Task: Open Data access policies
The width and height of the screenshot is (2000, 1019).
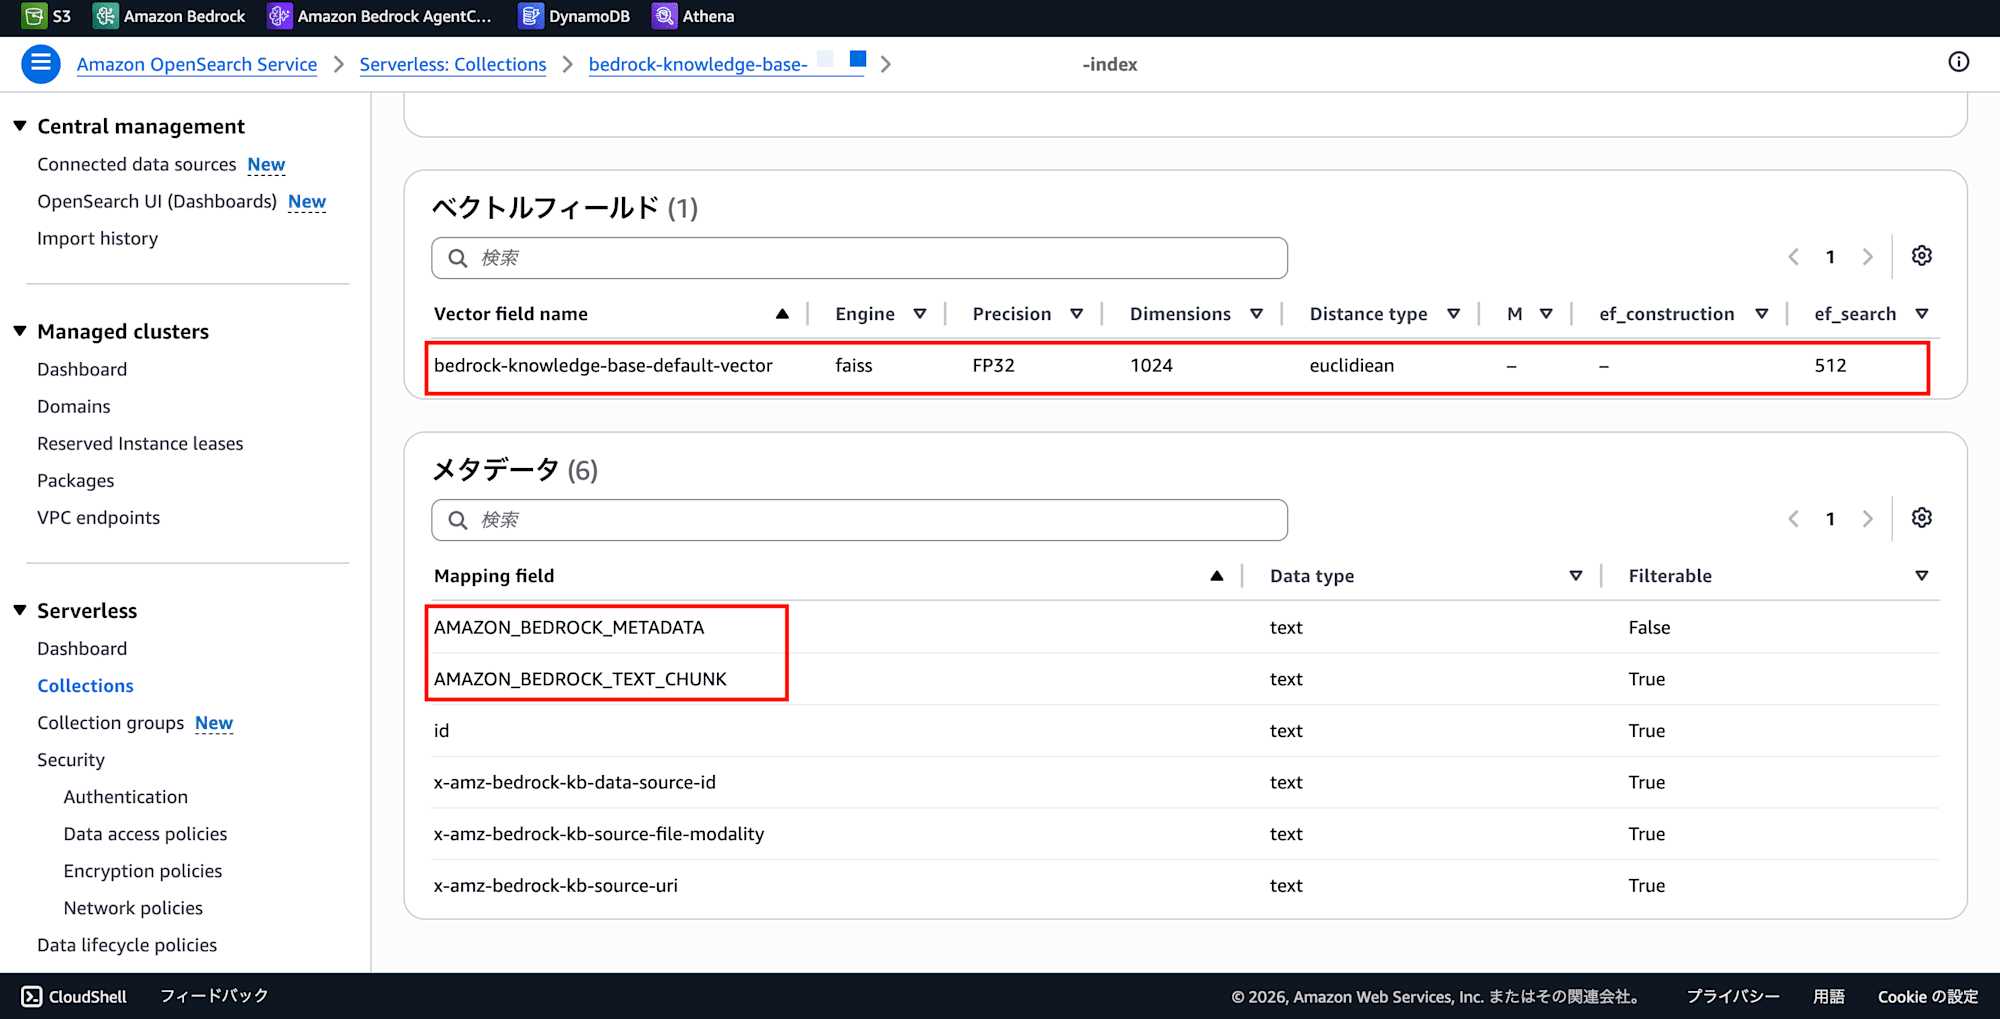Action: [x=145, y=833]
